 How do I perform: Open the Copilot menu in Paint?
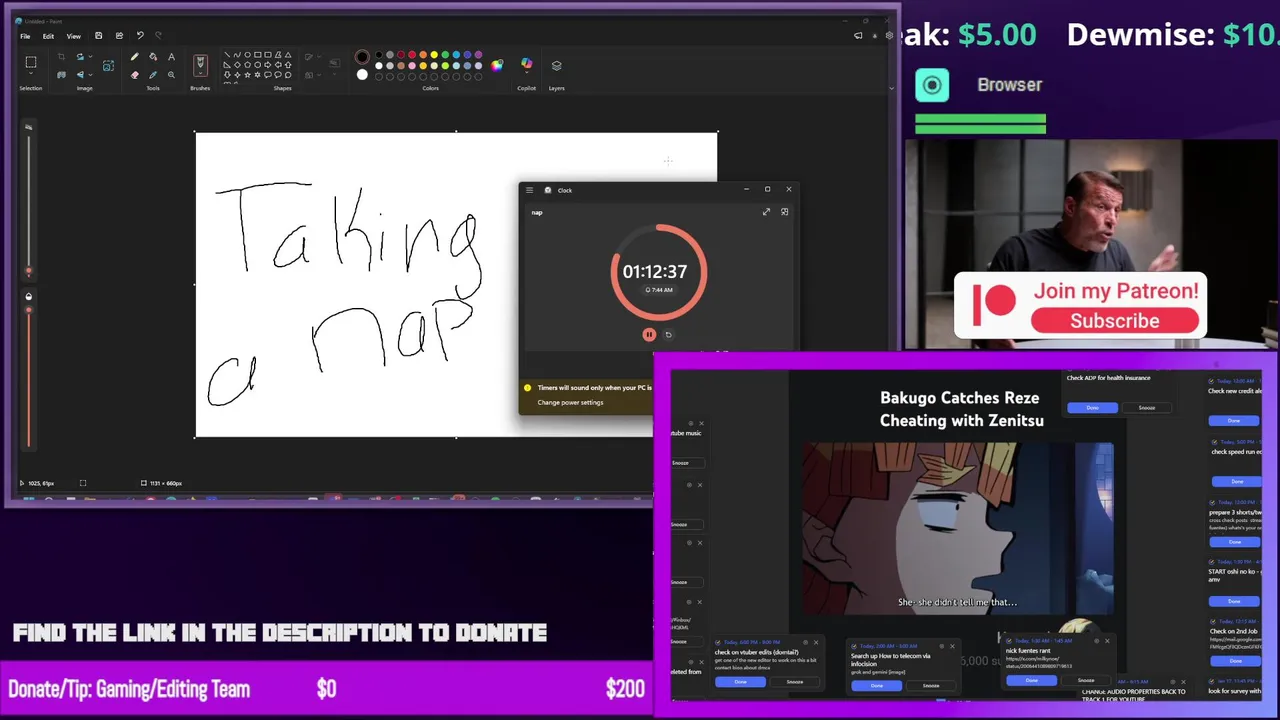pyautogui.click(x=527, y=65)
